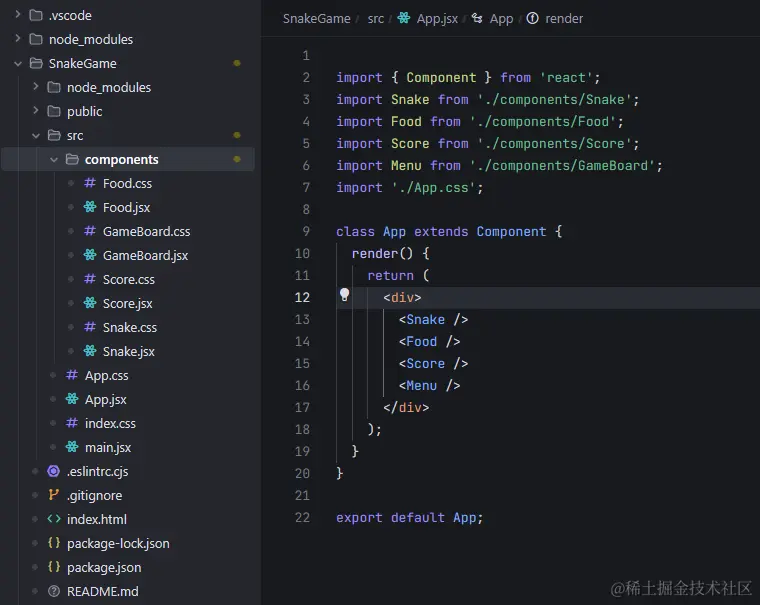Select the render breadcrumb item

[x=564, y=18]
